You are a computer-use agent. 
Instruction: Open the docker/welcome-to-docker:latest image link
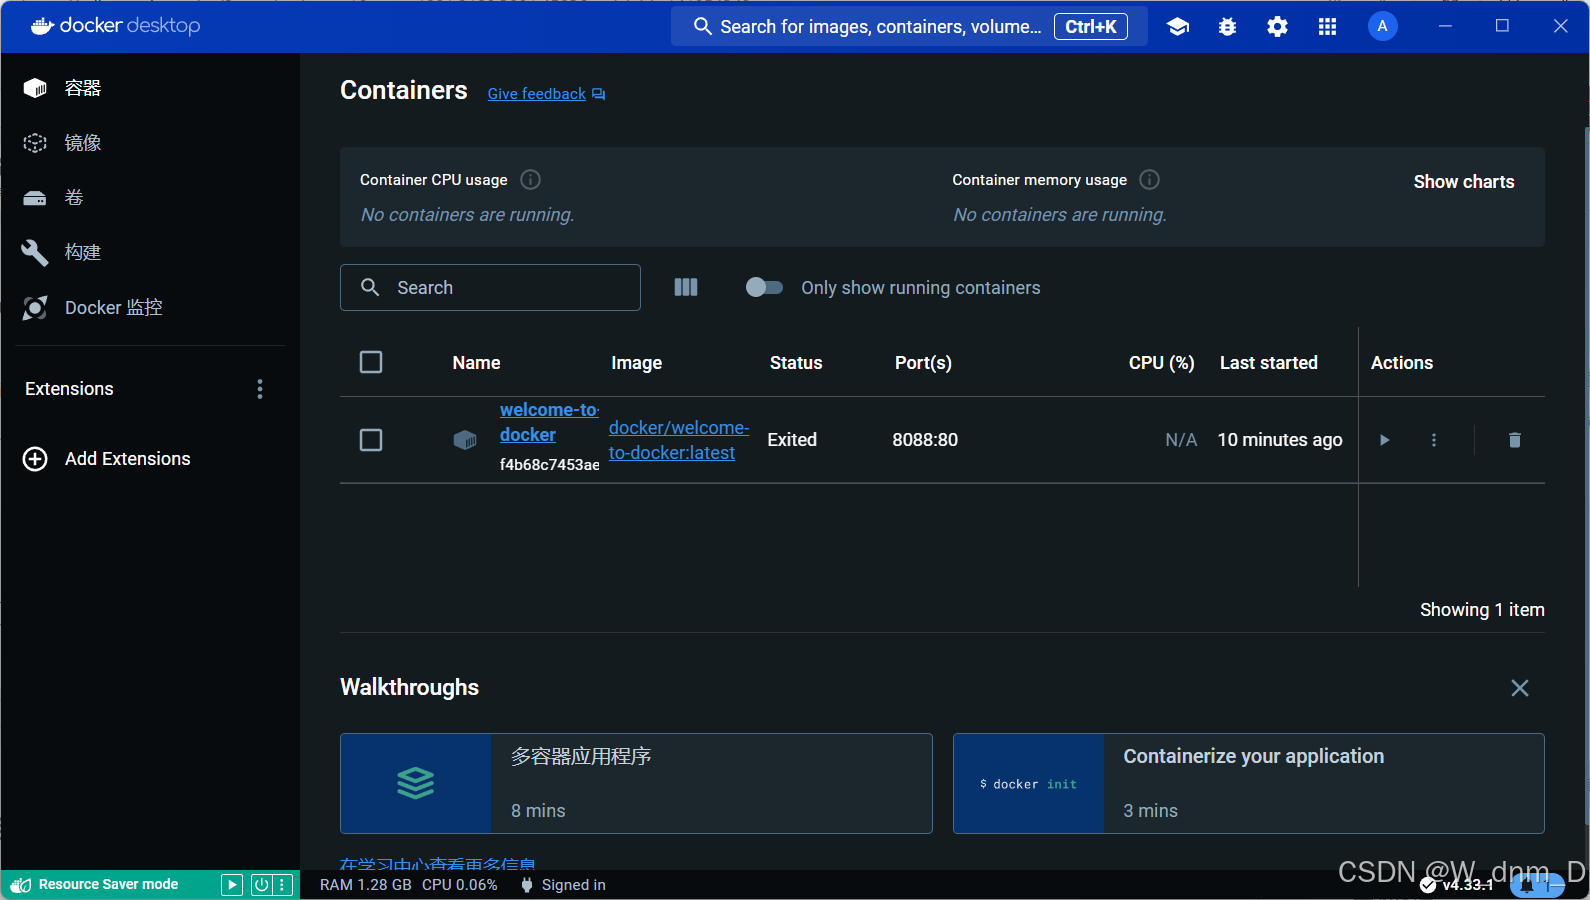point(679,440)
